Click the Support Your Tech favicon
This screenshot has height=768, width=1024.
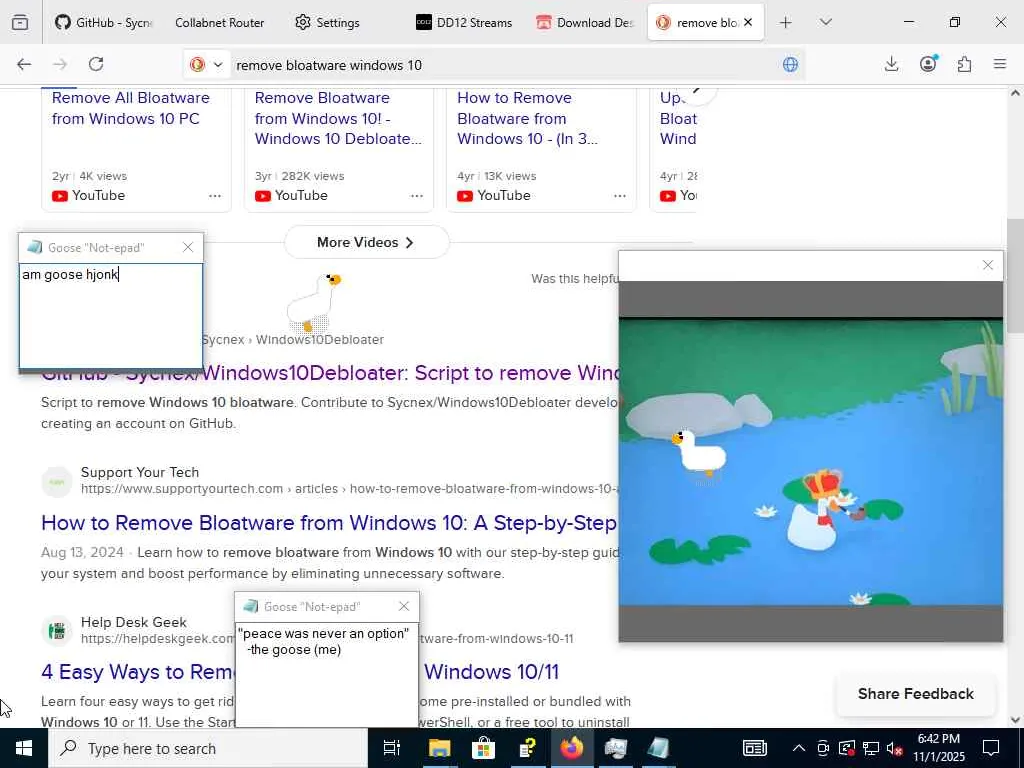[x=57, y=481]
